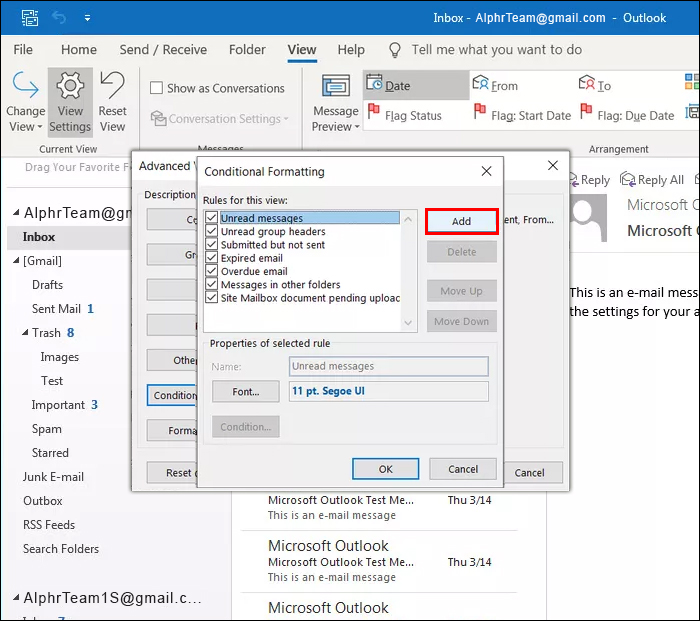Uncheck Submitted but not sent rule
The width and height of the screenshot is (700, 621).
[x=212, y=245]
